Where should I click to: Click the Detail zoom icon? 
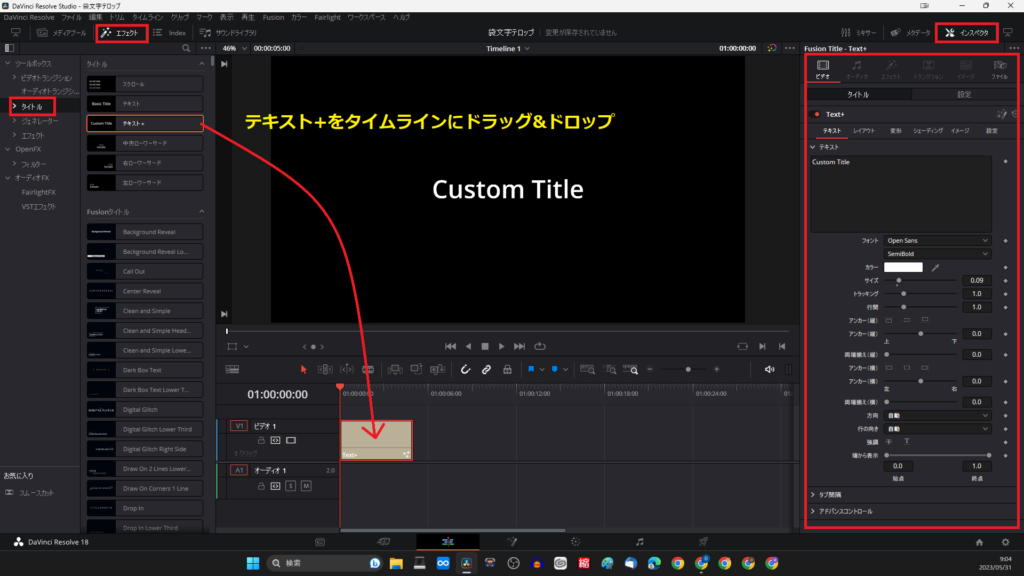609,370
